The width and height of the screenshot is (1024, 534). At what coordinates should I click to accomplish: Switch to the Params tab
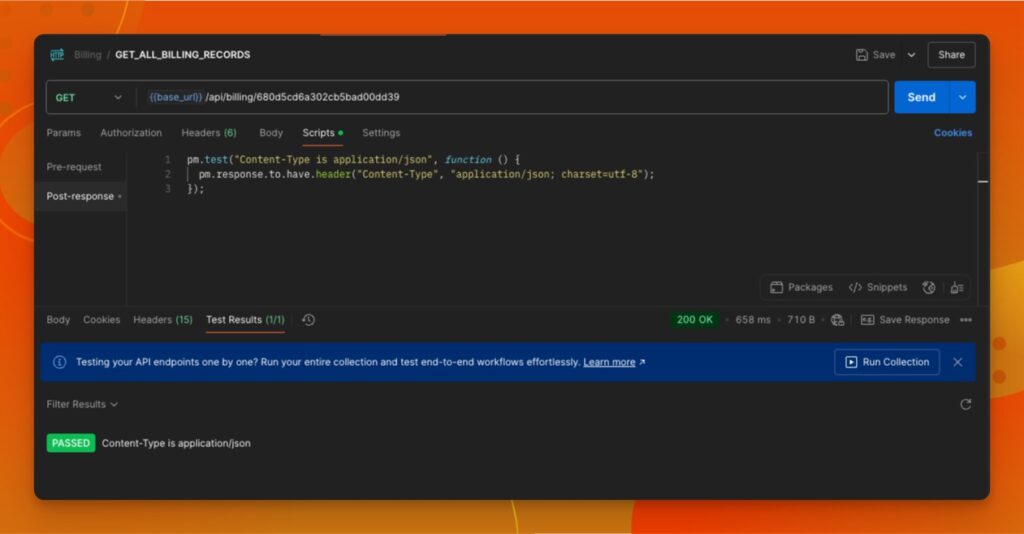(63, 133)
